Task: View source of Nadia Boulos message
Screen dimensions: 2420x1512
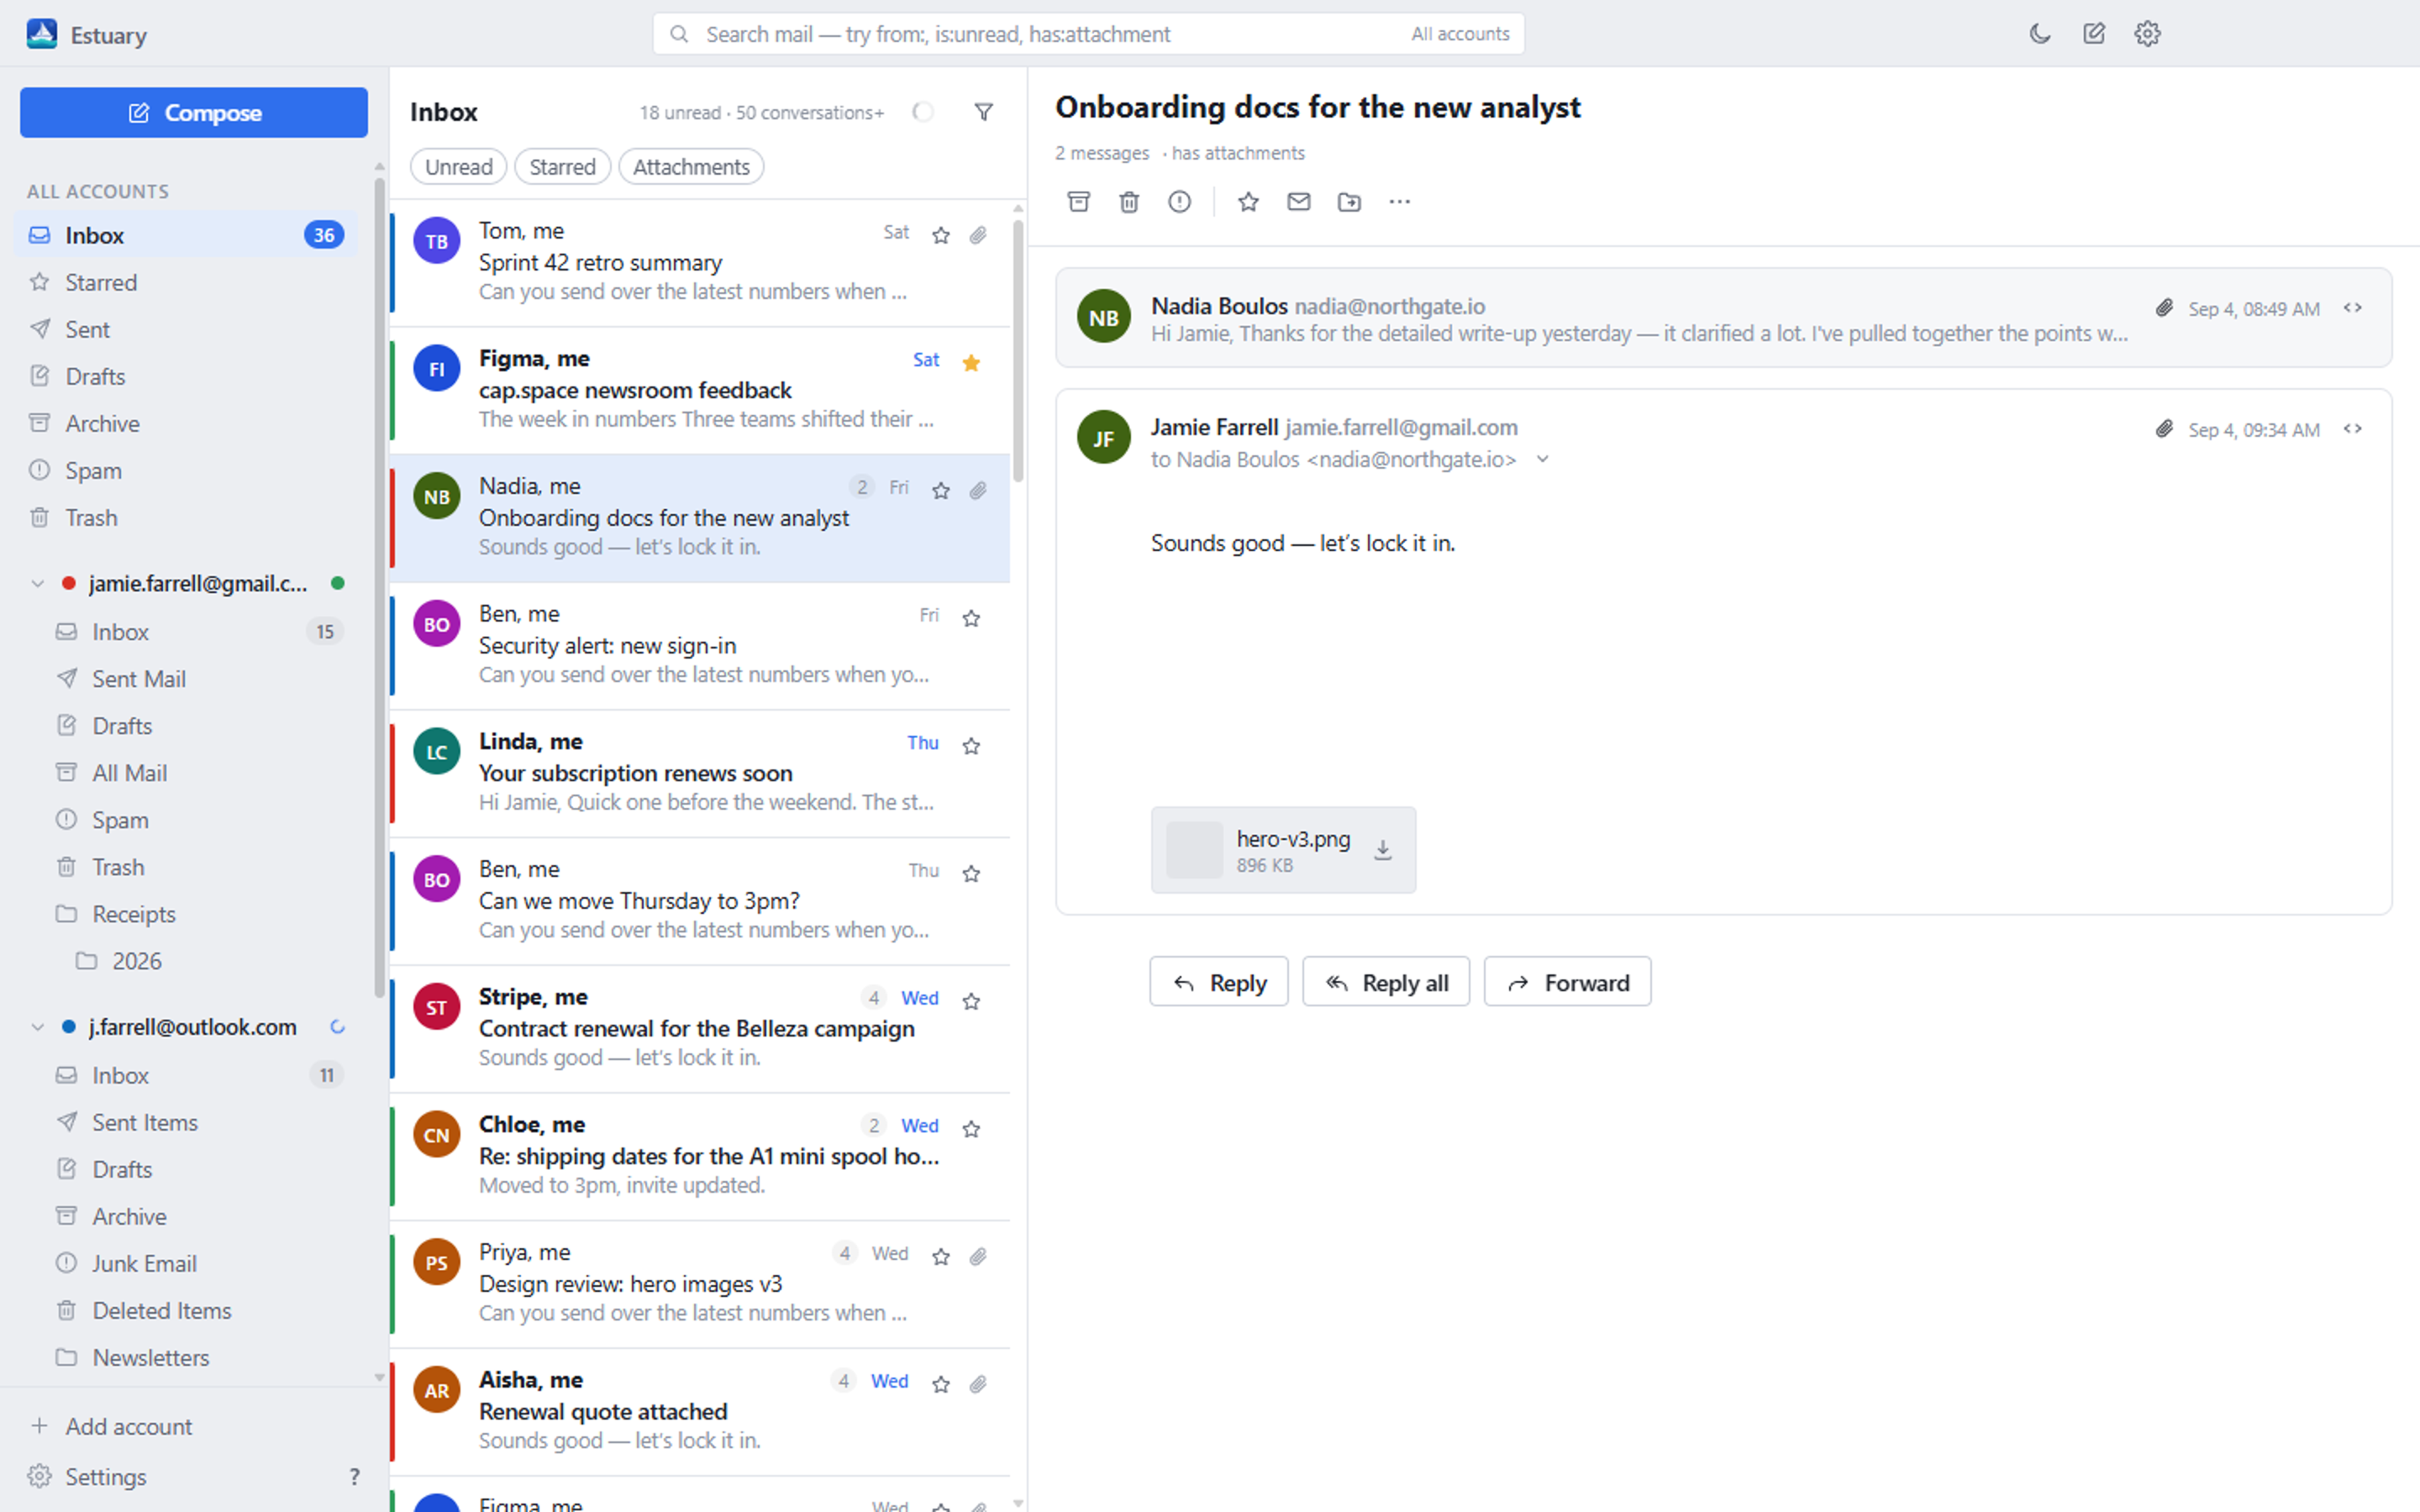Action: point(2353,308)
